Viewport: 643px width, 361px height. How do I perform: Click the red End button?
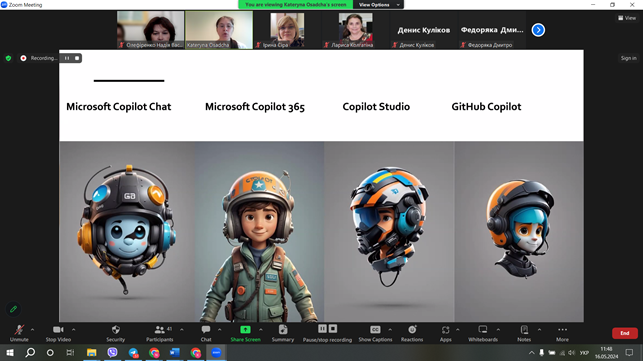click(625, 333)
